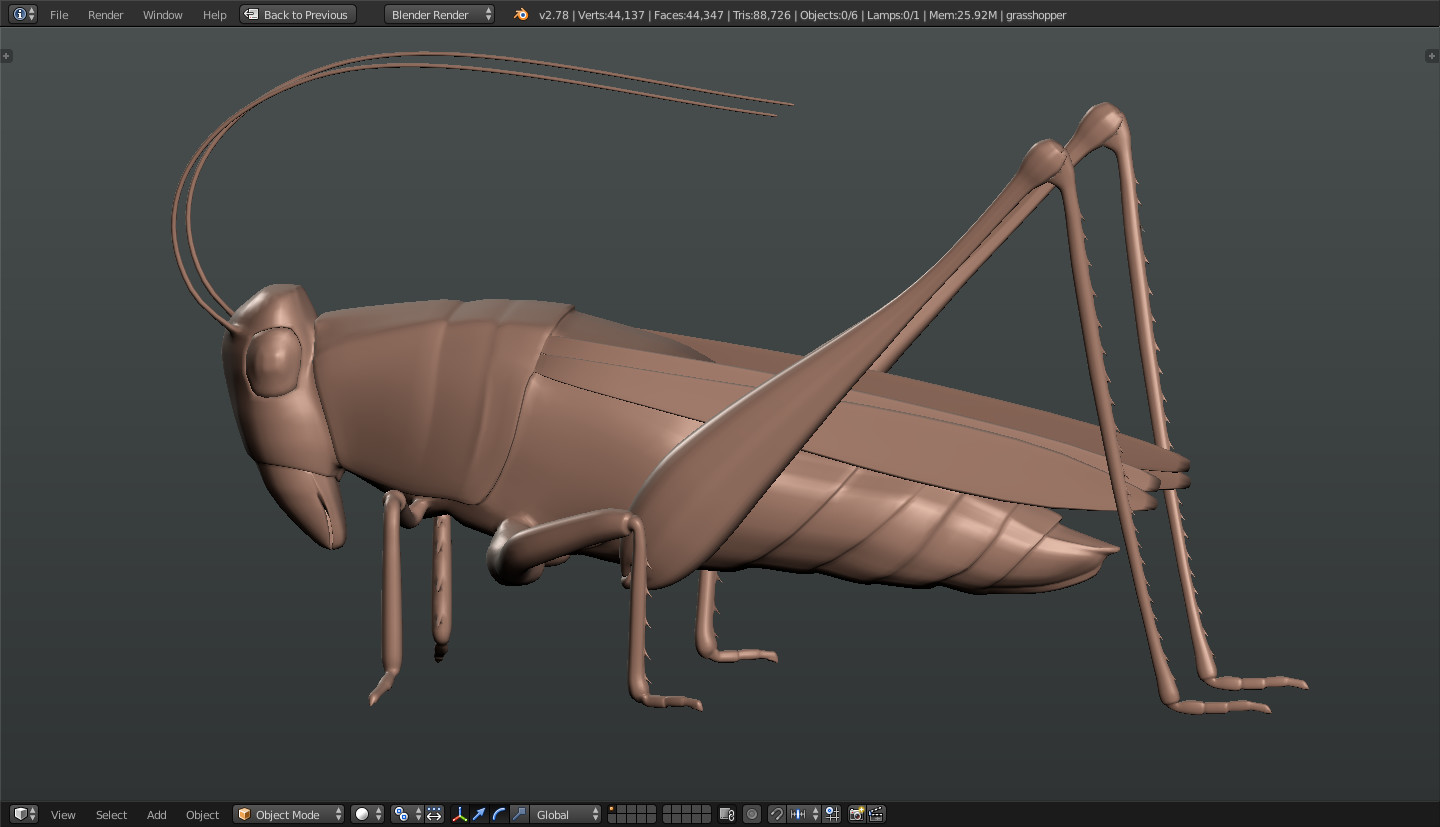Select the translate manipulator arrow icon
Viewport: 1440px width, 827px height.
(x=479, y=814)
